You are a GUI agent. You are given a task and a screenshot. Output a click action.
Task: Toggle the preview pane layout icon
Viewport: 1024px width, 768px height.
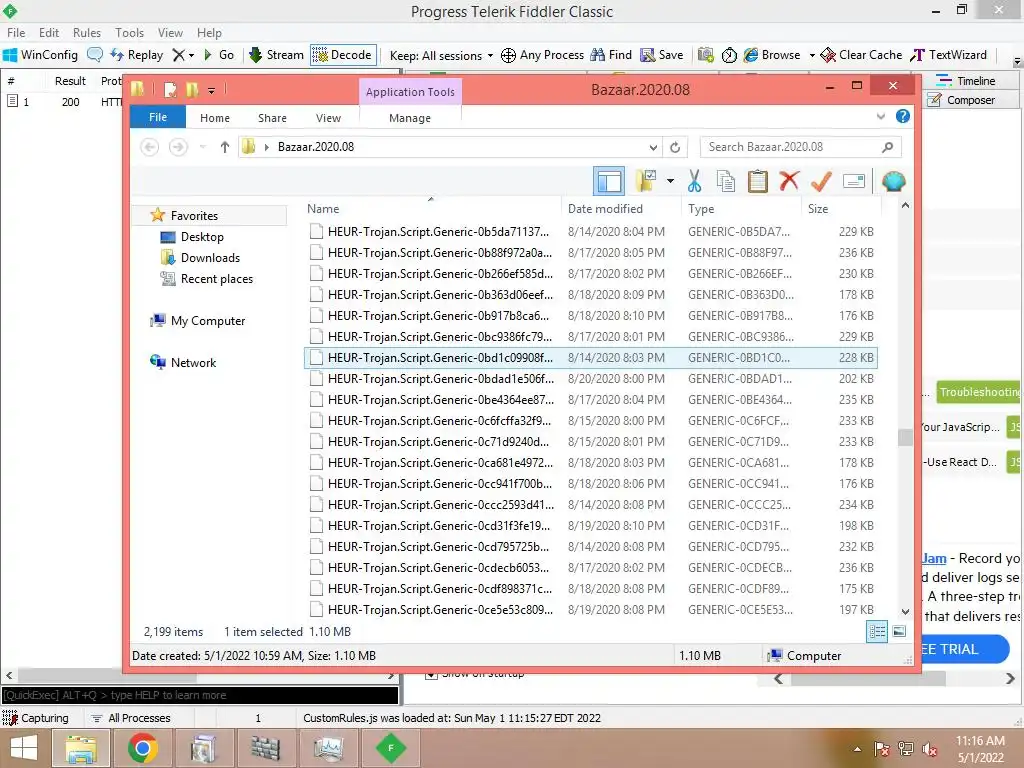coord(609,181)
